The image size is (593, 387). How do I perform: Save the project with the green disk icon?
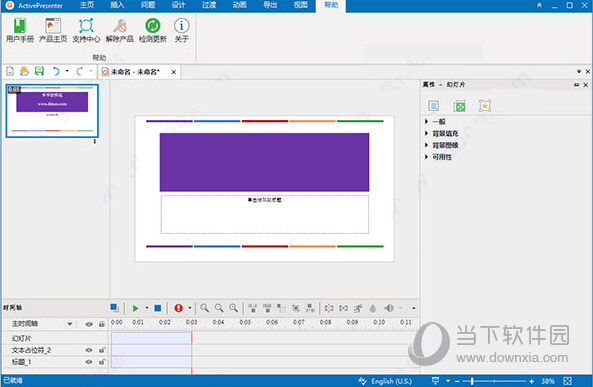click(39, 71)
